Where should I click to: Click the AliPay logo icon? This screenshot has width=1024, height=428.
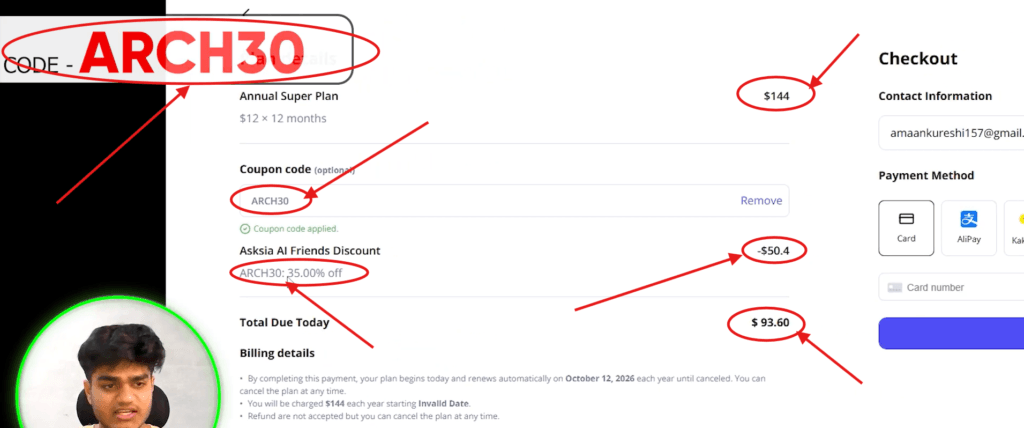[968, 219]
